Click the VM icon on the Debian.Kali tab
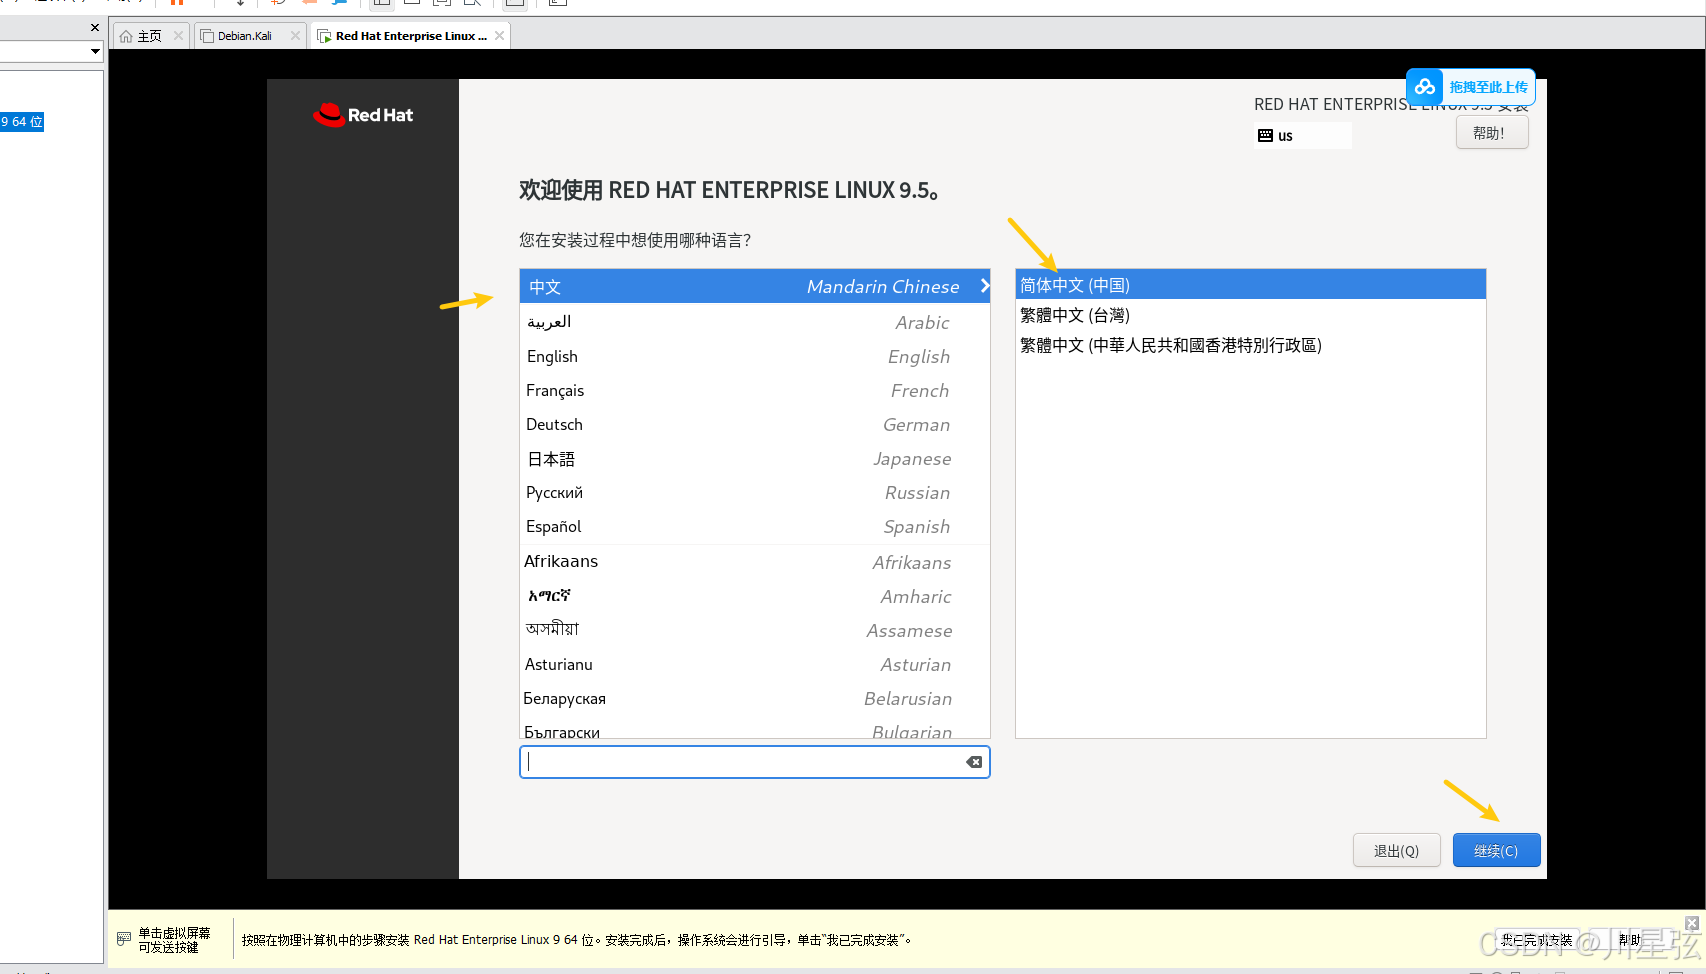The width and height of the screenshot is (1706, 974). [207, 36]
